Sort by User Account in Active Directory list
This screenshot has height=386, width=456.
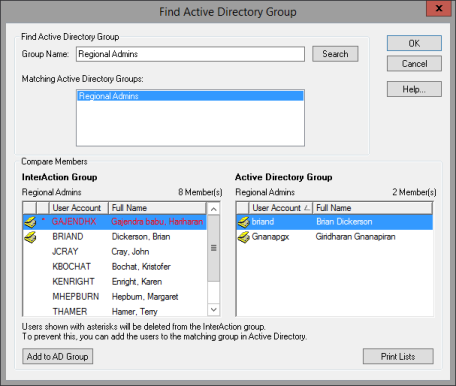coord(280,208)
